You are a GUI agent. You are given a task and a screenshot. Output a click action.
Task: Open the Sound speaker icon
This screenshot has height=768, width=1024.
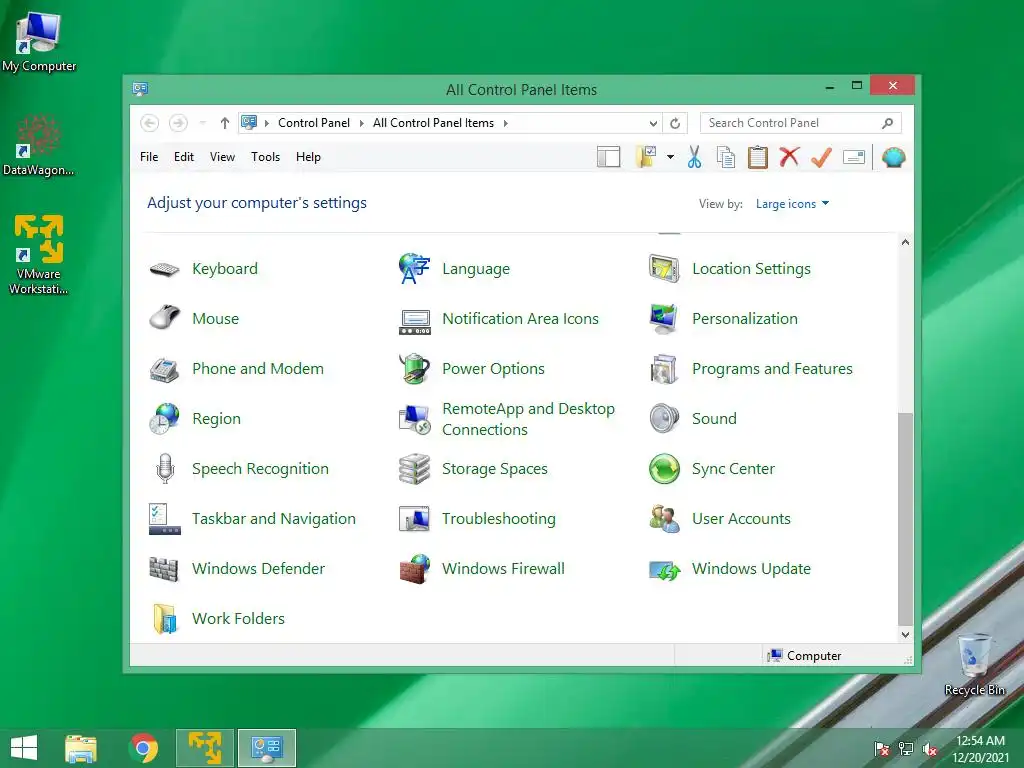pyautogui.click(x=664, y=419)
